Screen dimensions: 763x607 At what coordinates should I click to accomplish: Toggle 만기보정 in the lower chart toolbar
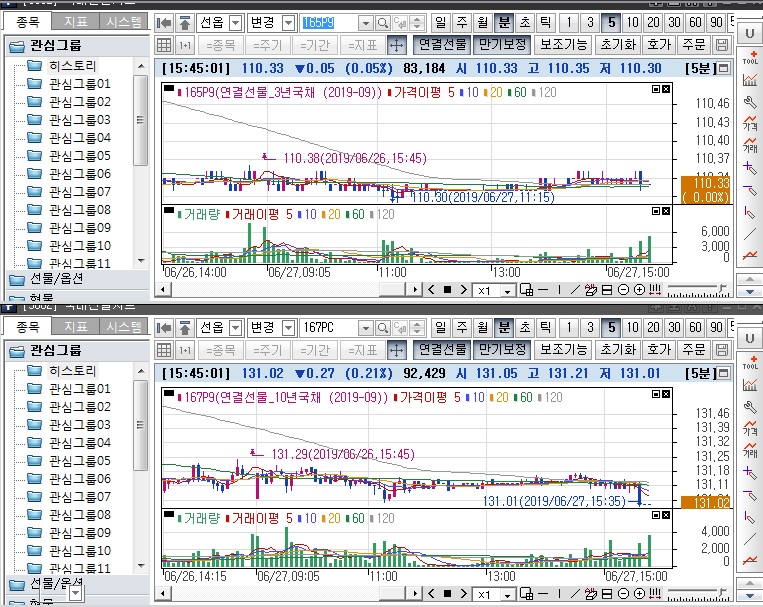(501, 350)
